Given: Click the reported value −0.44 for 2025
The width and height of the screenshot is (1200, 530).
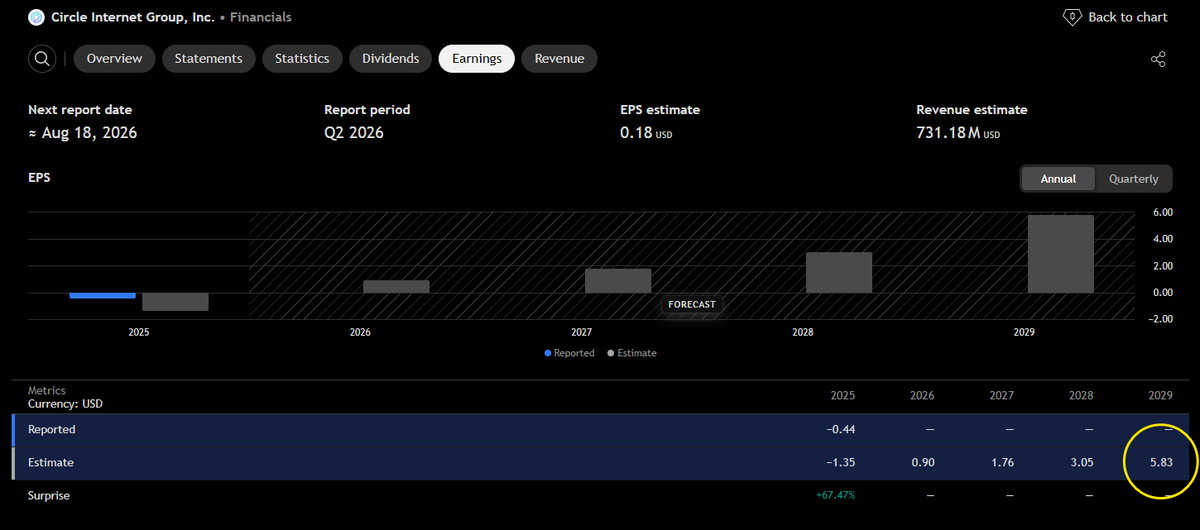Looking at the screenshot, I should click(840, 429).
